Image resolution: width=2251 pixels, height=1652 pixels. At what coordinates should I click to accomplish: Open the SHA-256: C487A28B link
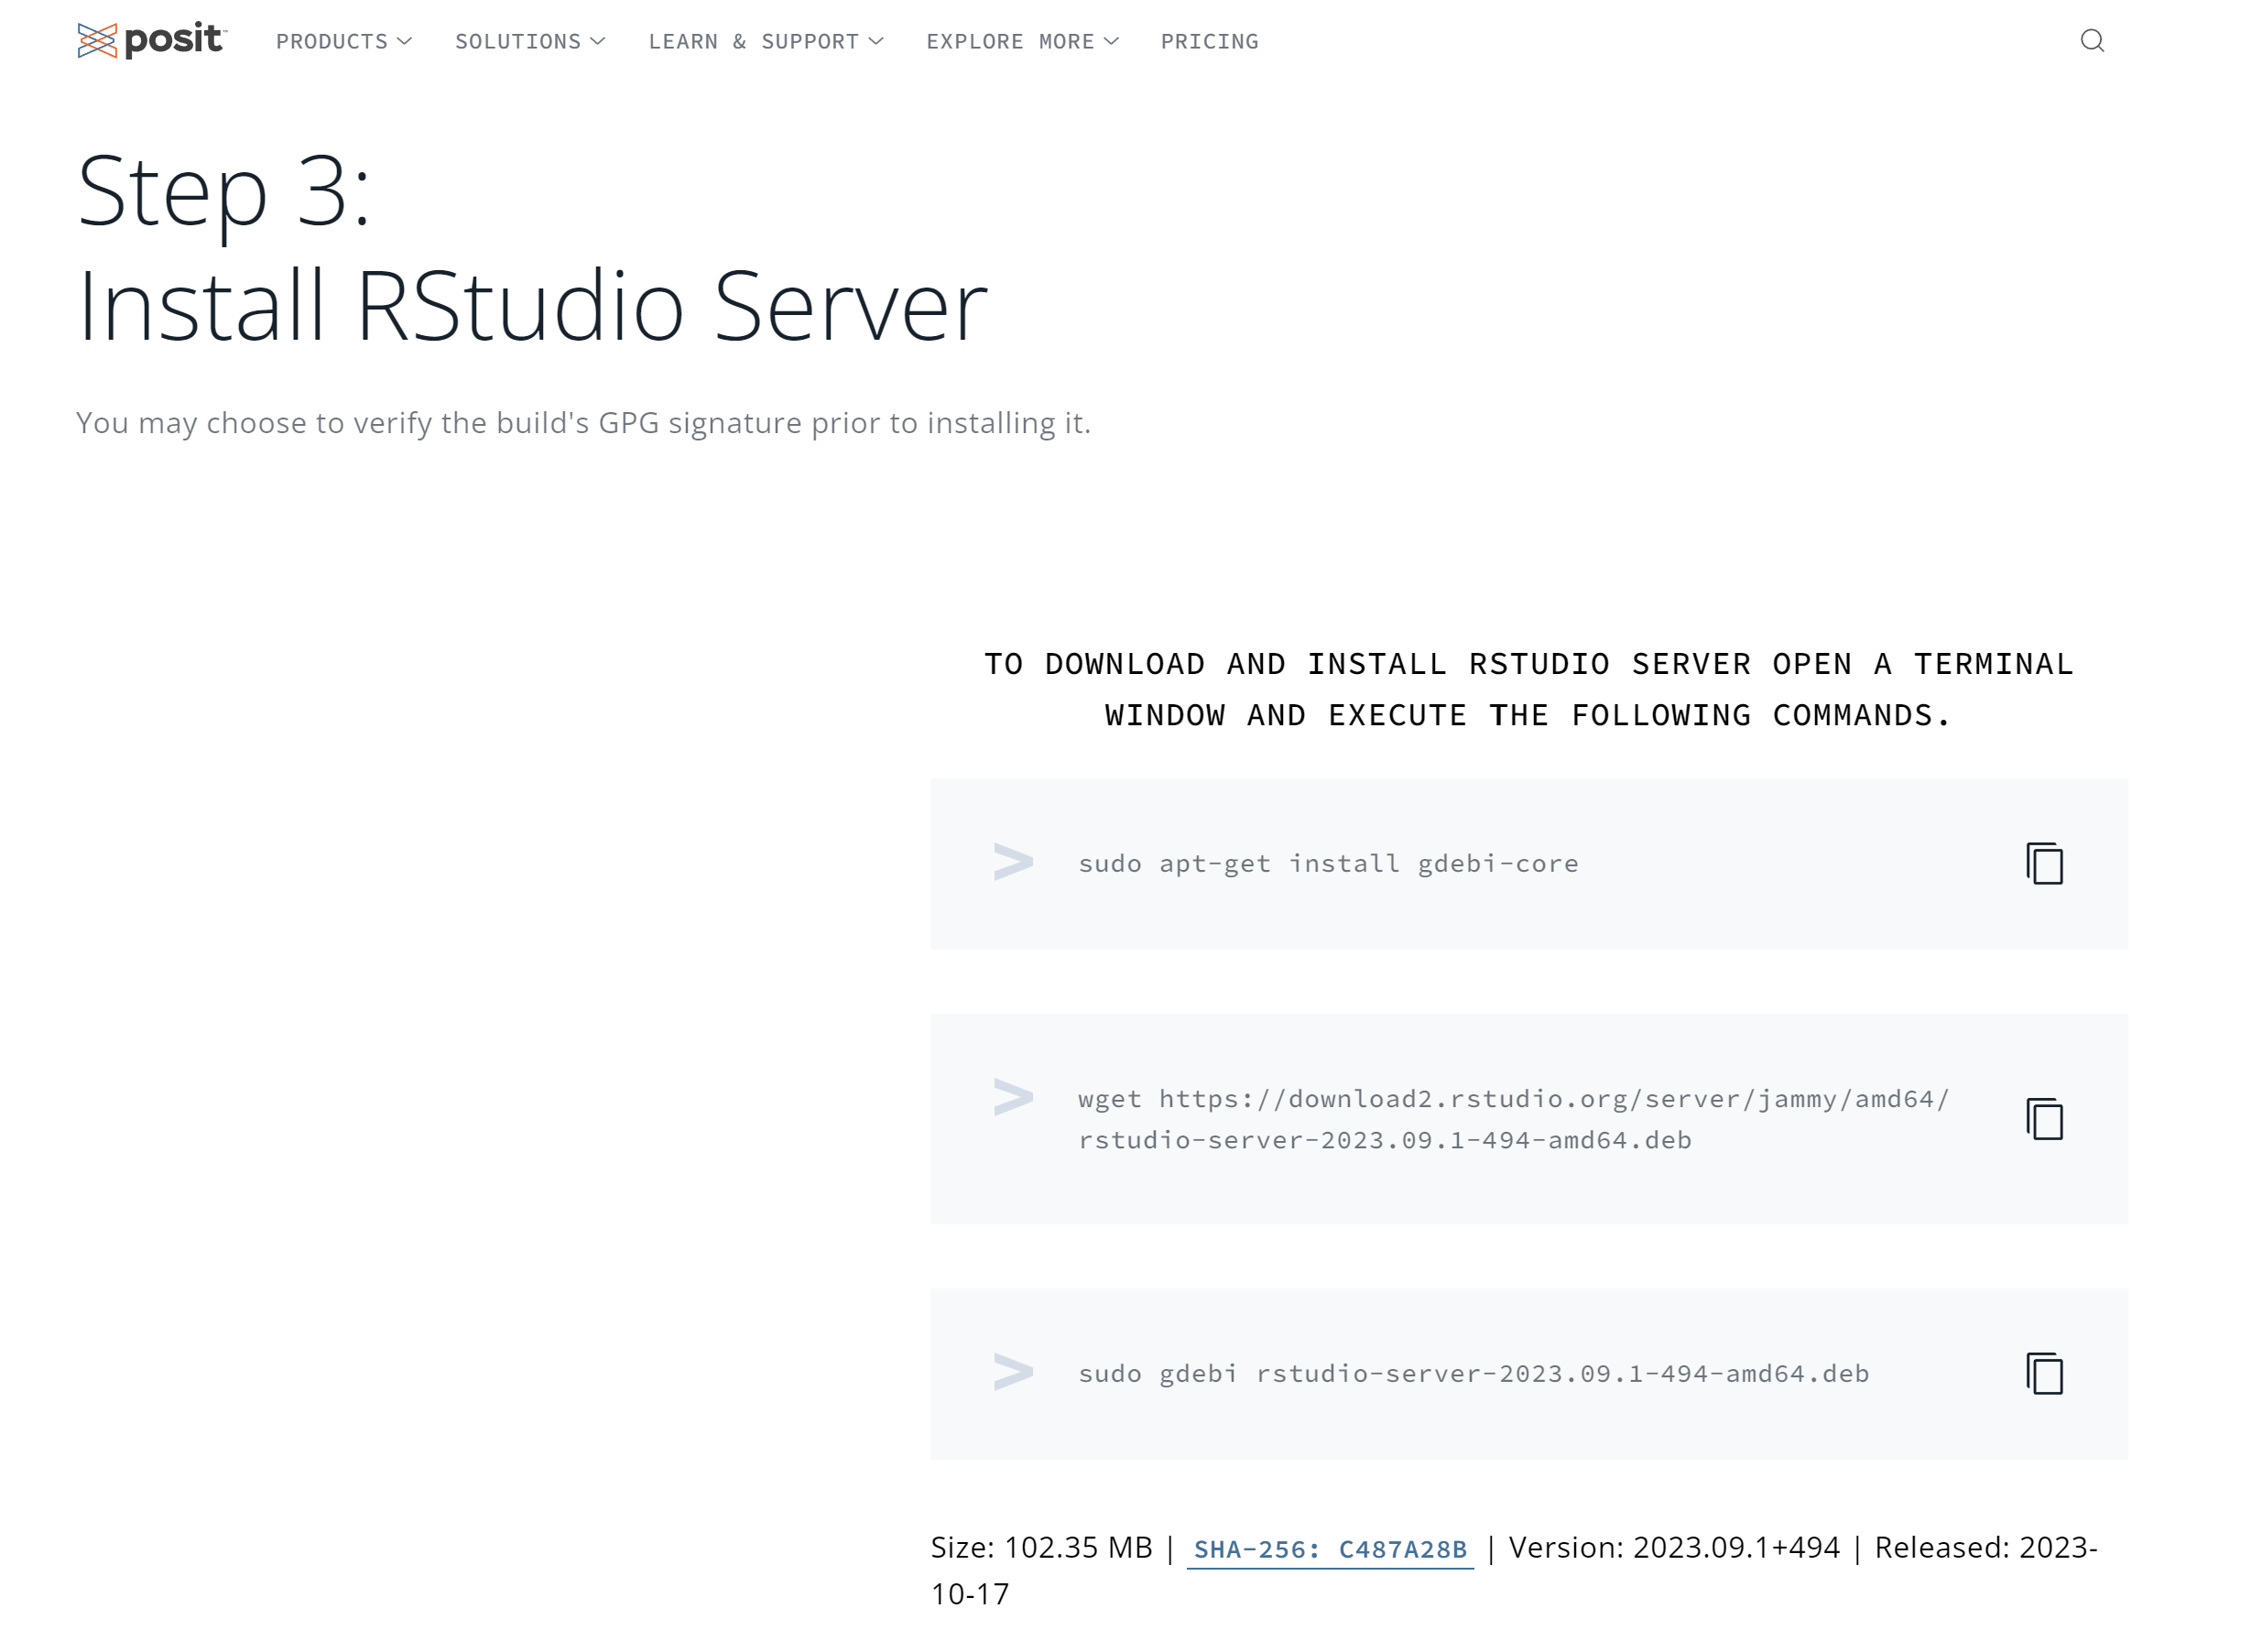pos(1330,1550)
